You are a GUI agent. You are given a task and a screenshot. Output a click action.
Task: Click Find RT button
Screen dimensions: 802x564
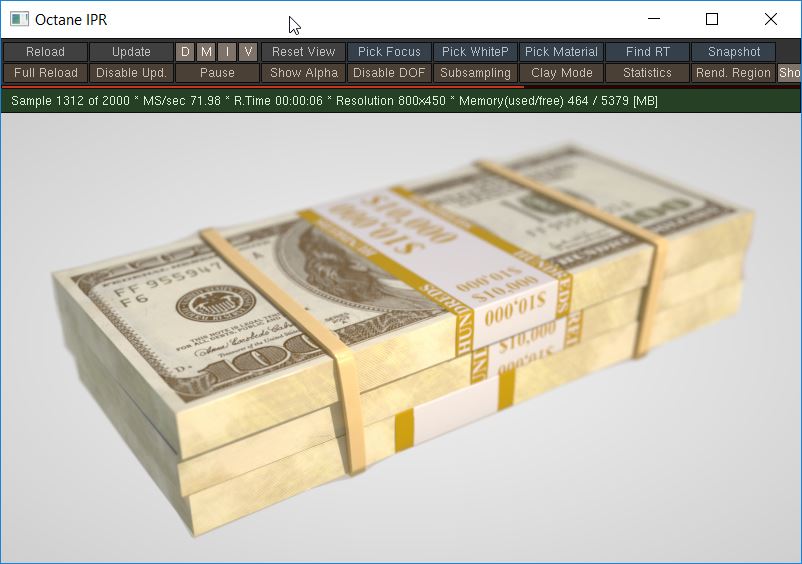pyautogui.click(x=647, y=52)
